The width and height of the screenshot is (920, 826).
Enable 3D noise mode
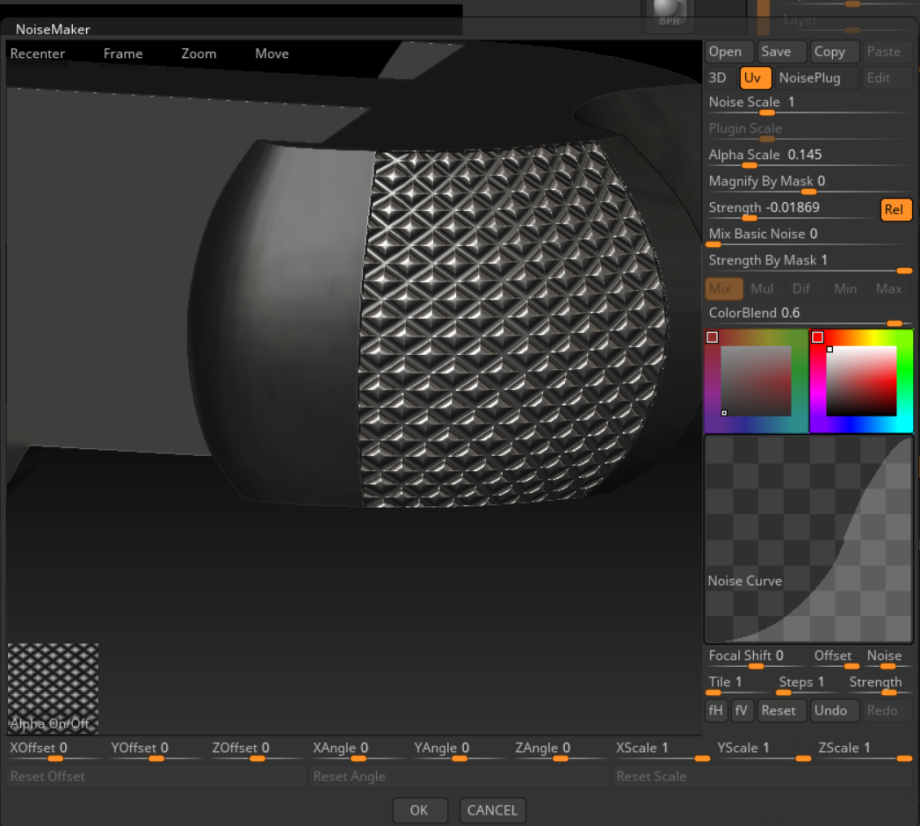[x=718, y=78]
